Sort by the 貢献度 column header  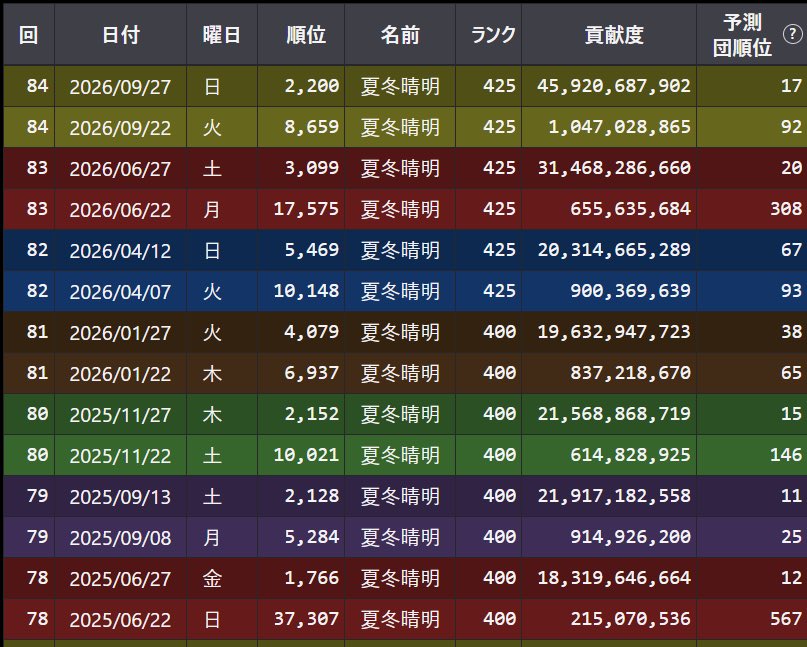(x=609, y=35)
